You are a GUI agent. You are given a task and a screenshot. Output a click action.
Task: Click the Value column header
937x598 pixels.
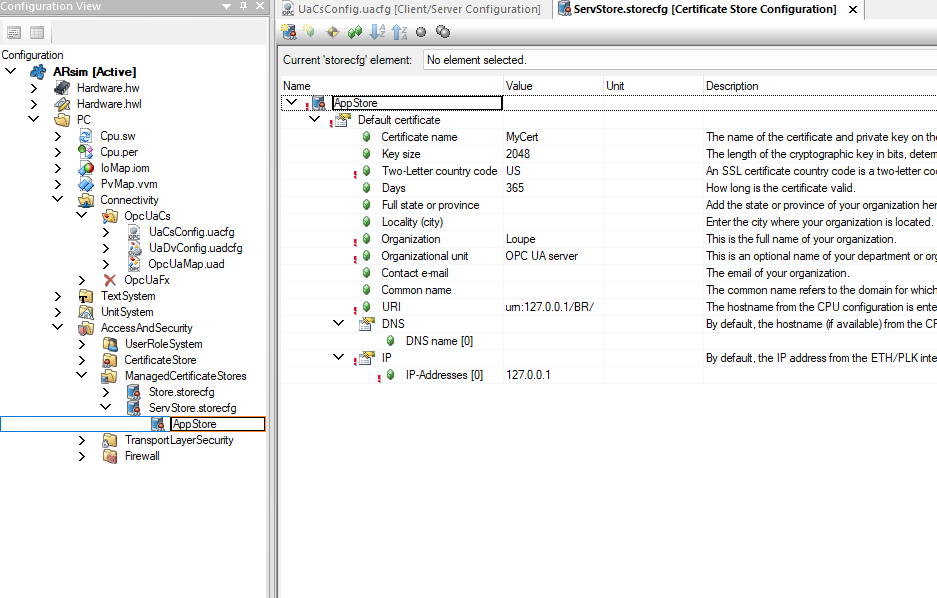pyautogui.click(x=553, y=86)
